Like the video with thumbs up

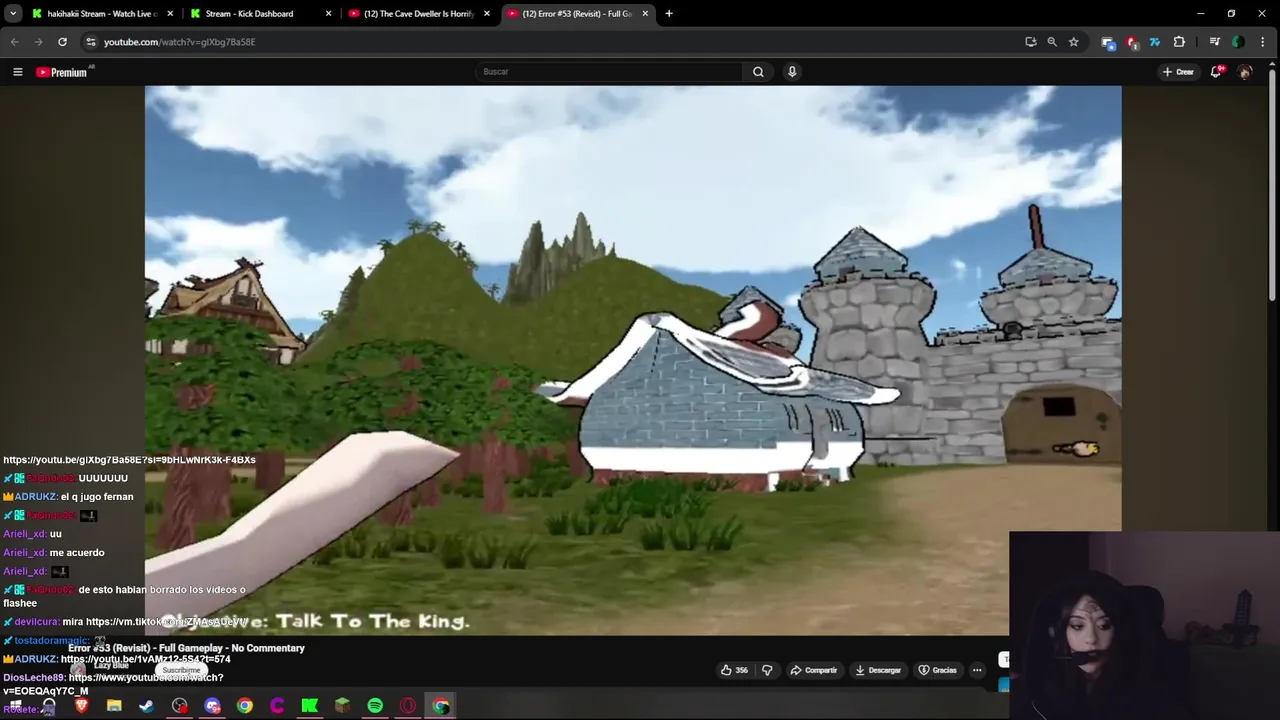click(734, 670)
